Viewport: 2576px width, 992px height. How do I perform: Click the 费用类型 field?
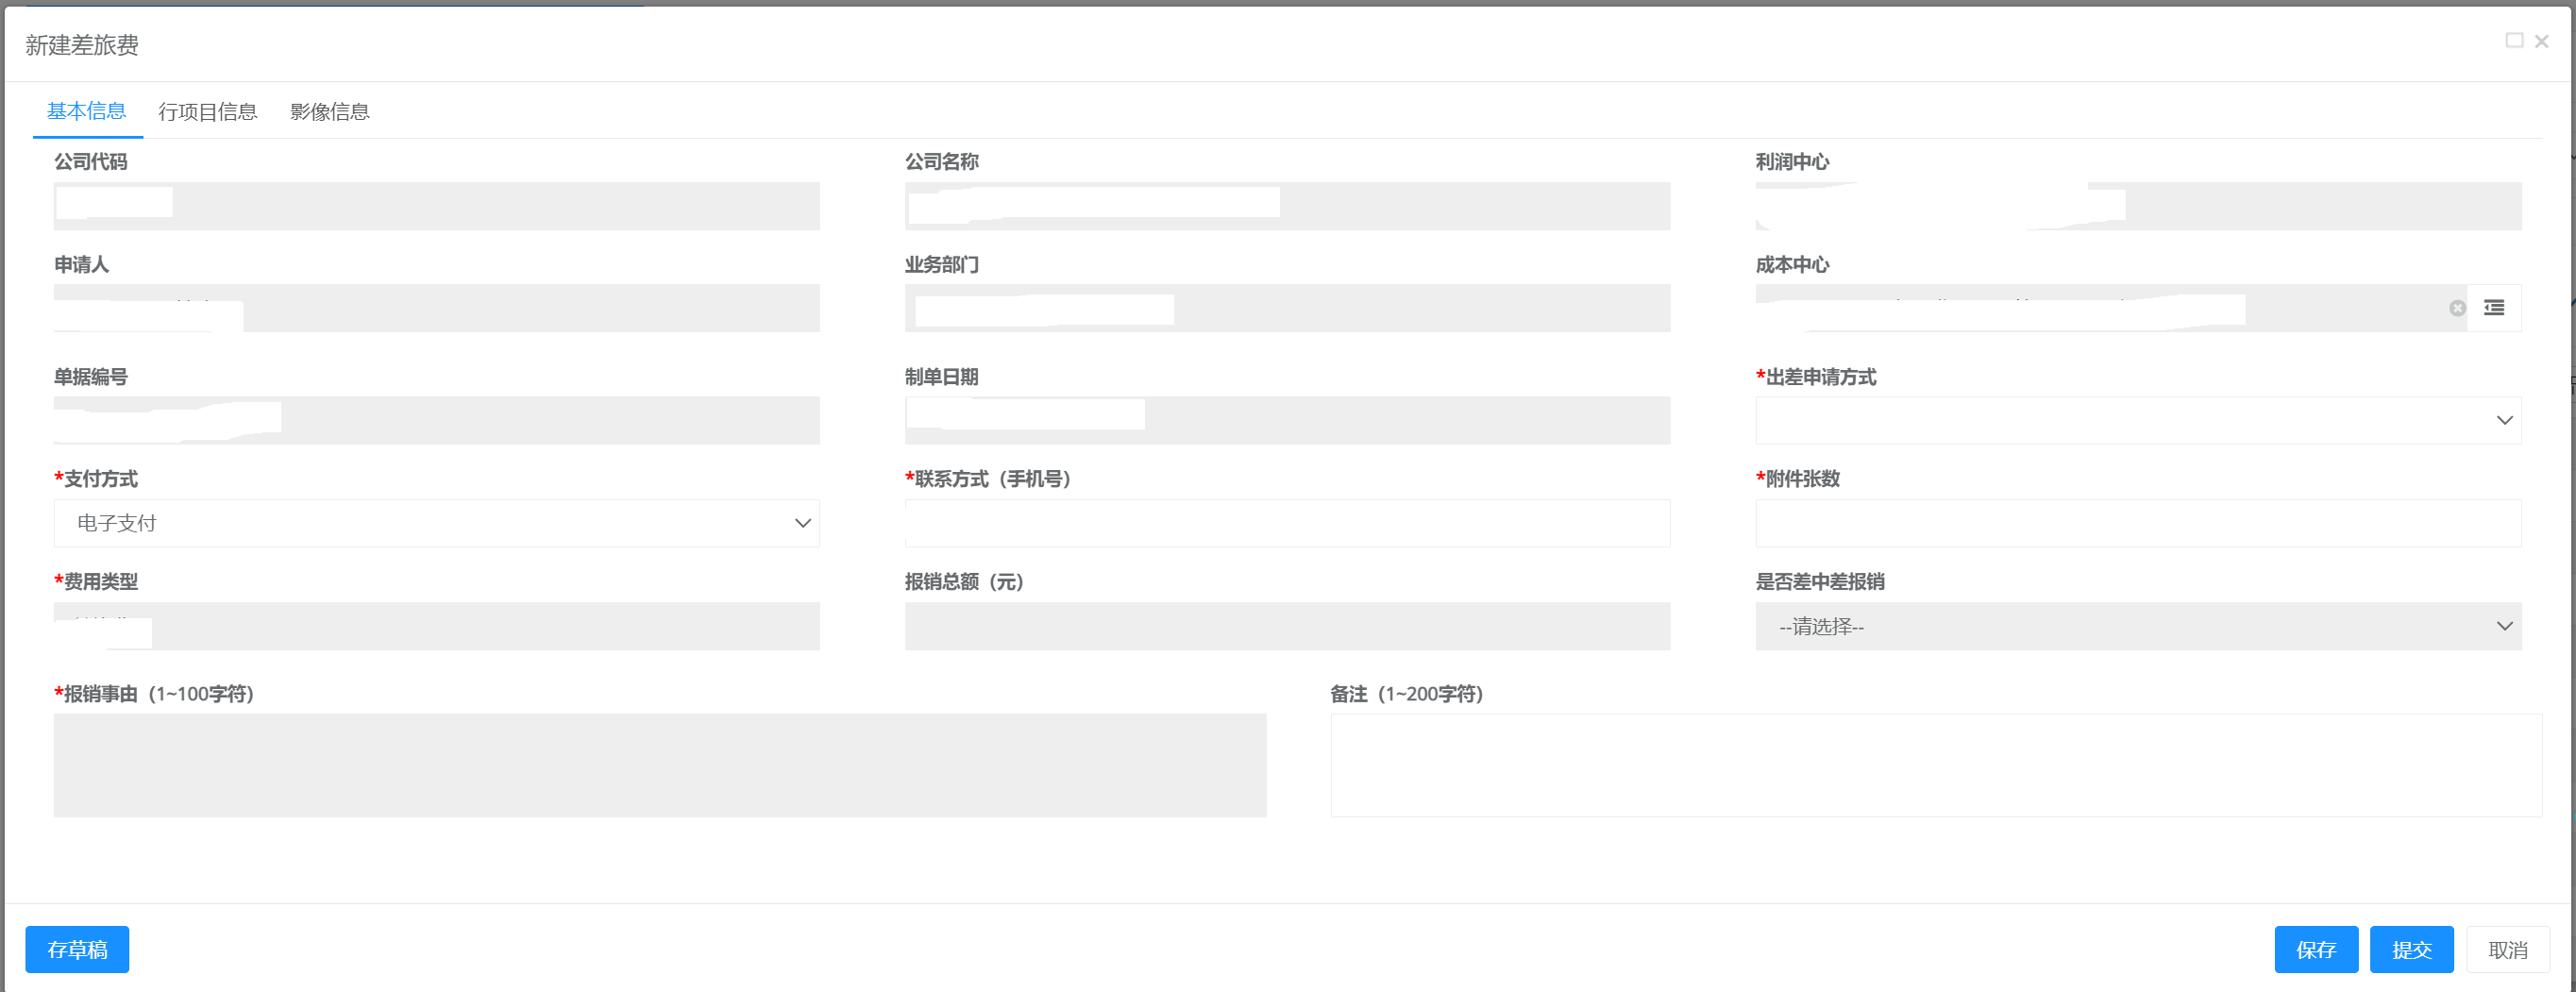[x=436, y=626]
